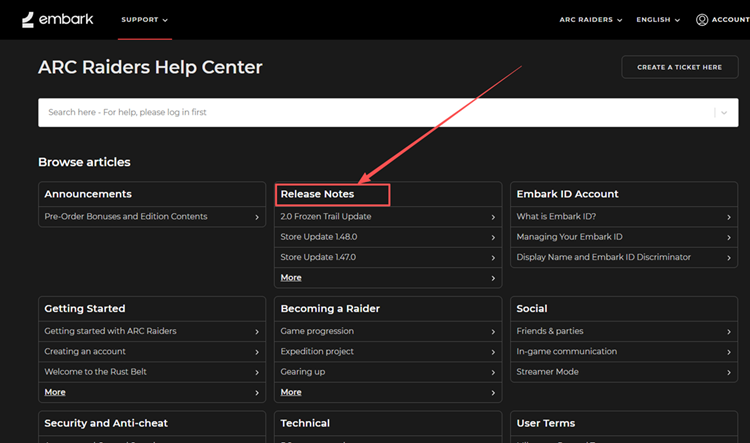Click chevron arrow on Store Update 1.48.0 row
This screenshot has width=750, height=443.
point(493,237)
